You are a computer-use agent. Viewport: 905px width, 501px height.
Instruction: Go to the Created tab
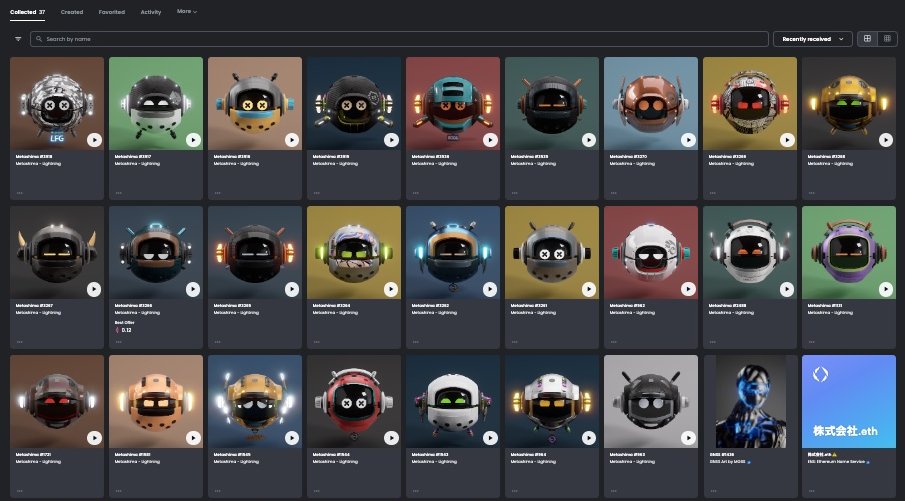coord(72,12)
